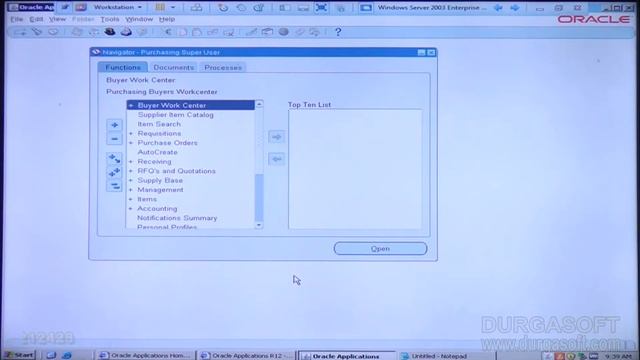Click Navigator collapse (-) side button
The image size is (640, 360).
(x=114, y=139)
